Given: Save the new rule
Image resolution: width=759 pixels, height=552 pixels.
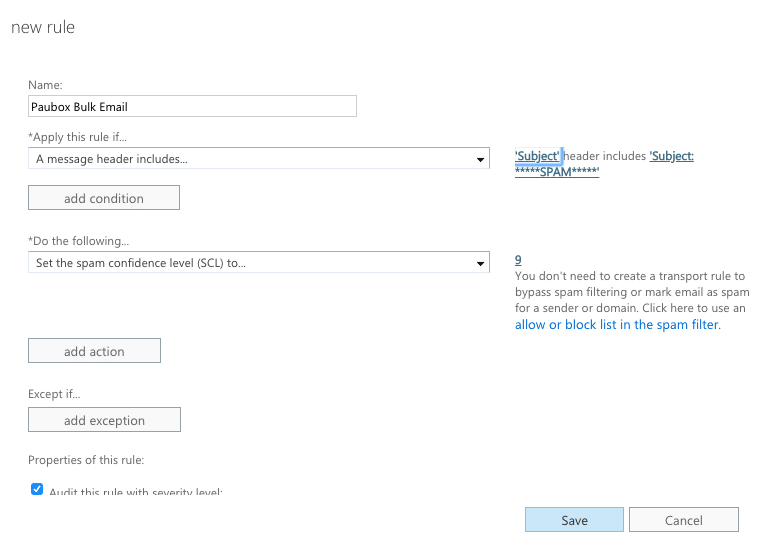Looking at the screenshot, I should tap(574, 520).
